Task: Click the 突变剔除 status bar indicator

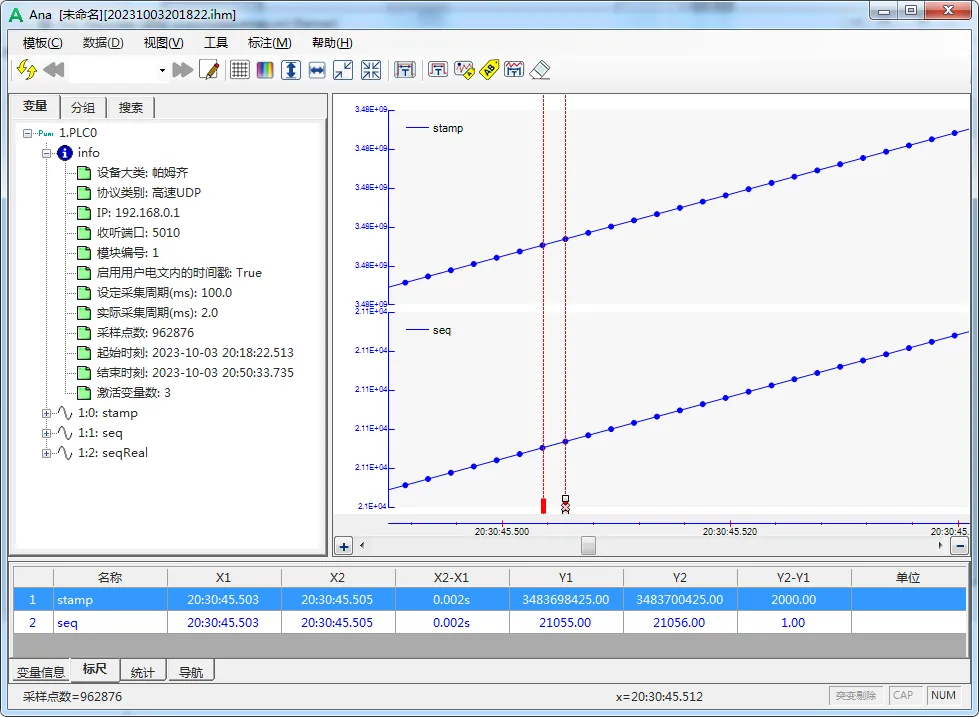Action: coord(856,695)
